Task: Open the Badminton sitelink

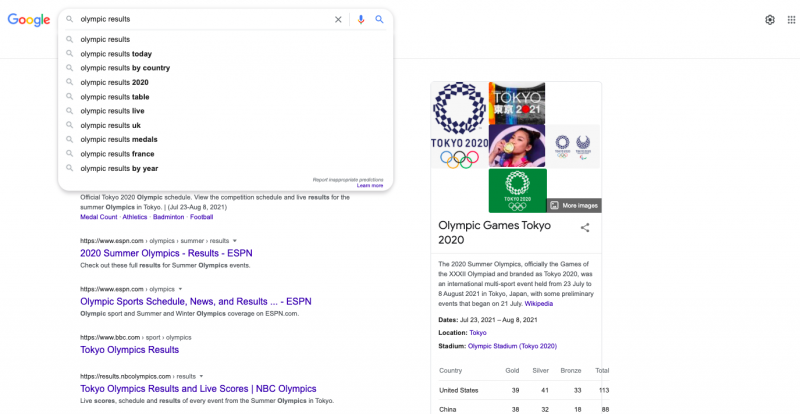Action: [x=168, y=217]
